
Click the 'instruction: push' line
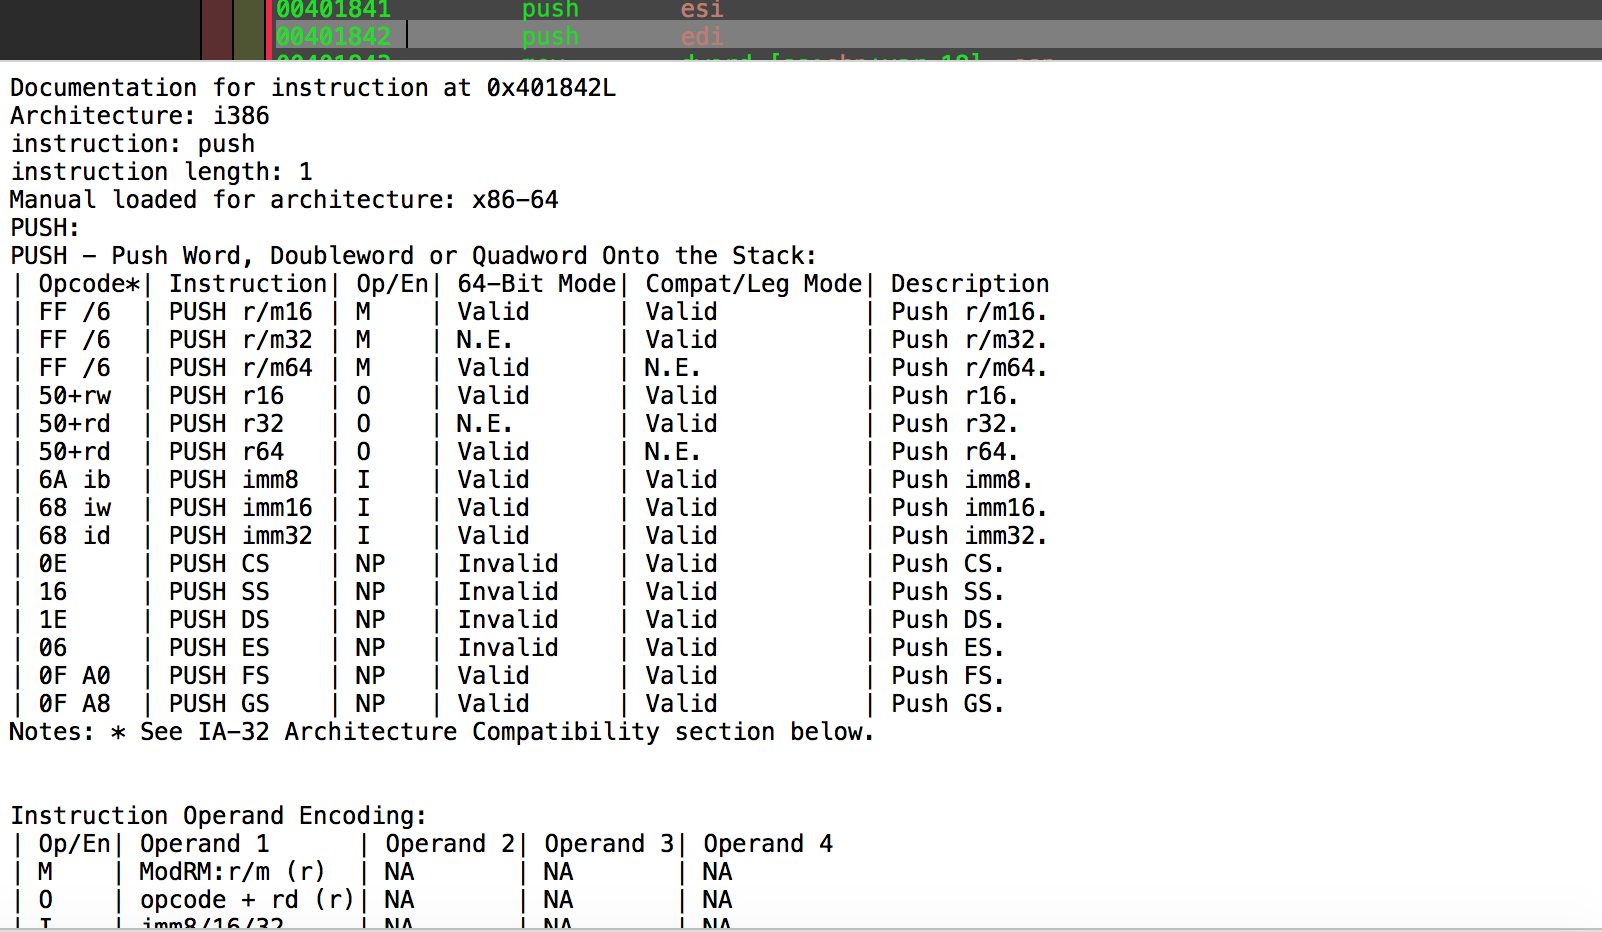coord(133,144)
